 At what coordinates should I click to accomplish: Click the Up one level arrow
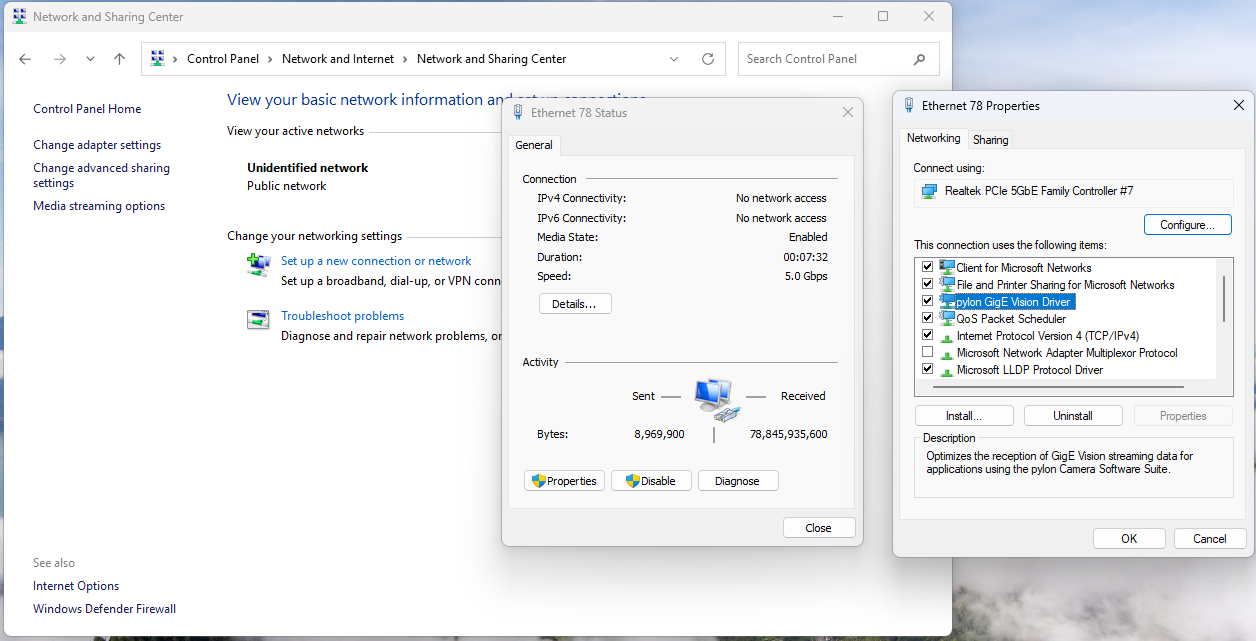click(x=119, y=59)
